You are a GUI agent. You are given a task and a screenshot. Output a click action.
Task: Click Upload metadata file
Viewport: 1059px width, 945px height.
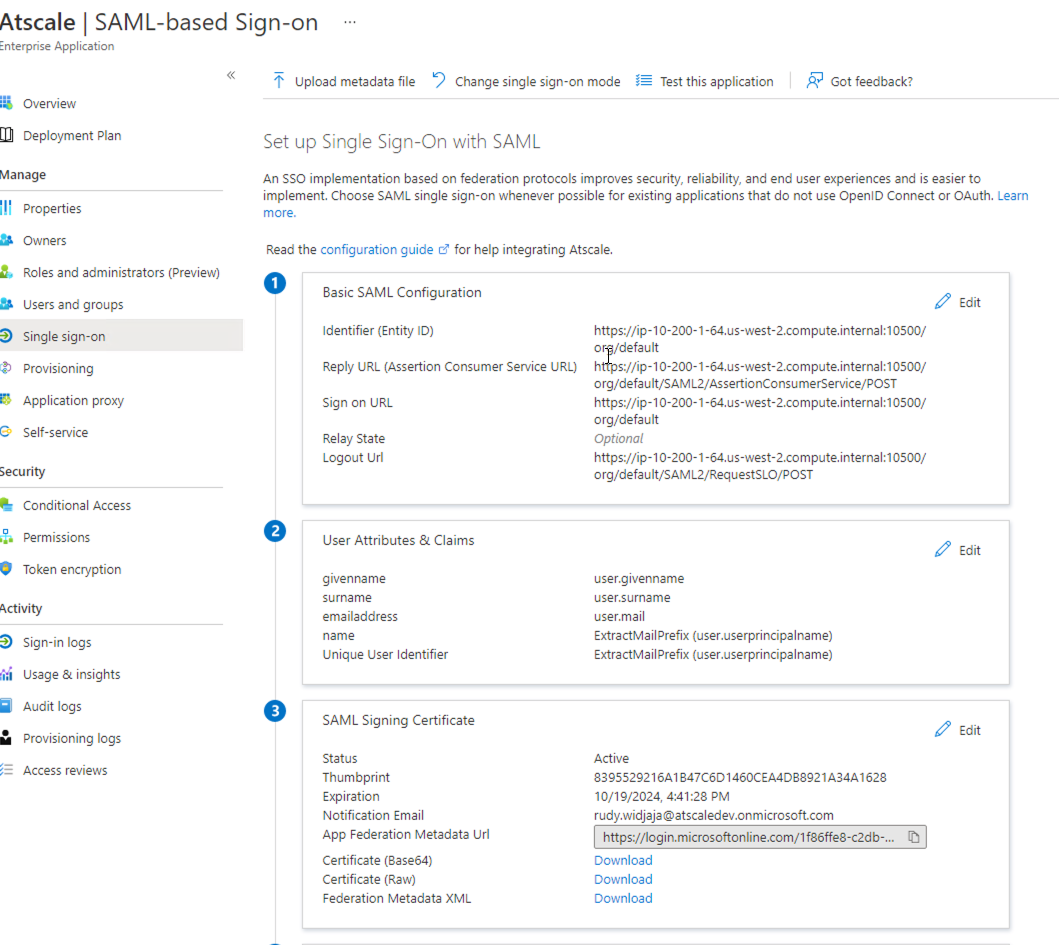[344, 81]
